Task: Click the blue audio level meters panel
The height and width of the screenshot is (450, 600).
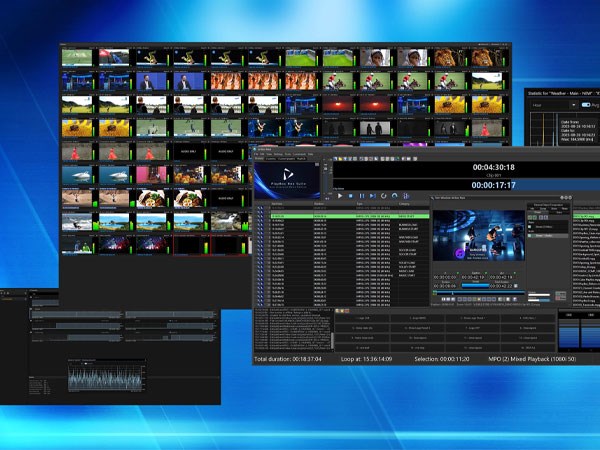Action: (579, 331)
